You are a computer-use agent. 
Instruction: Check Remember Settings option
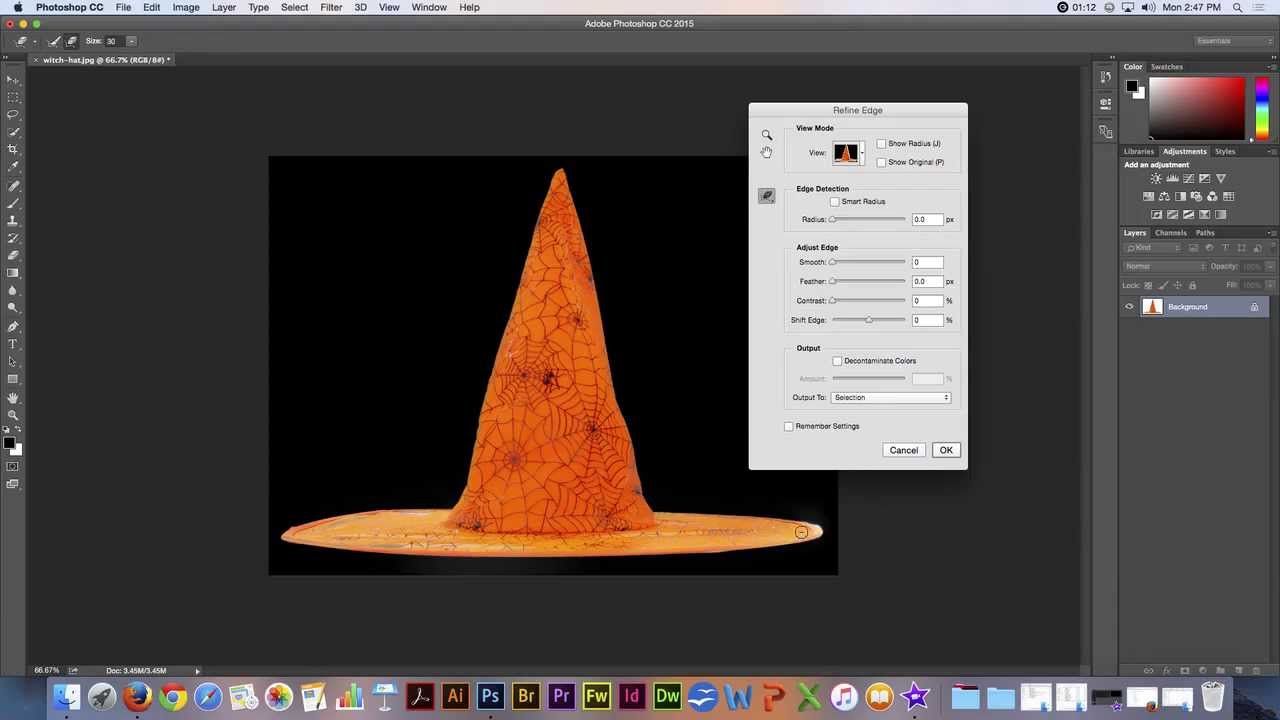[x=788, y=426]
